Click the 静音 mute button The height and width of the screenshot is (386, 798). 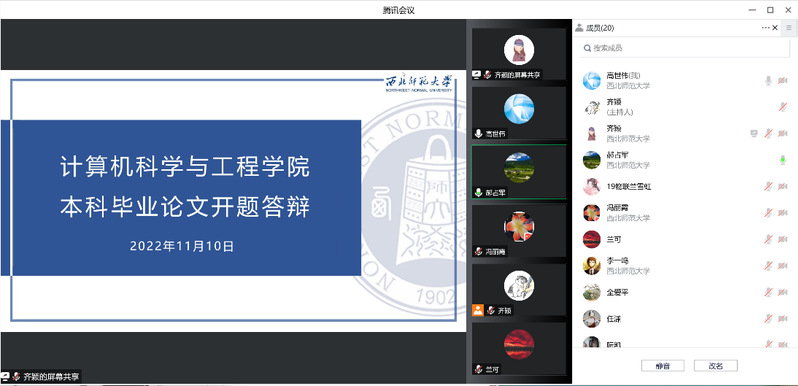[663, 366]
